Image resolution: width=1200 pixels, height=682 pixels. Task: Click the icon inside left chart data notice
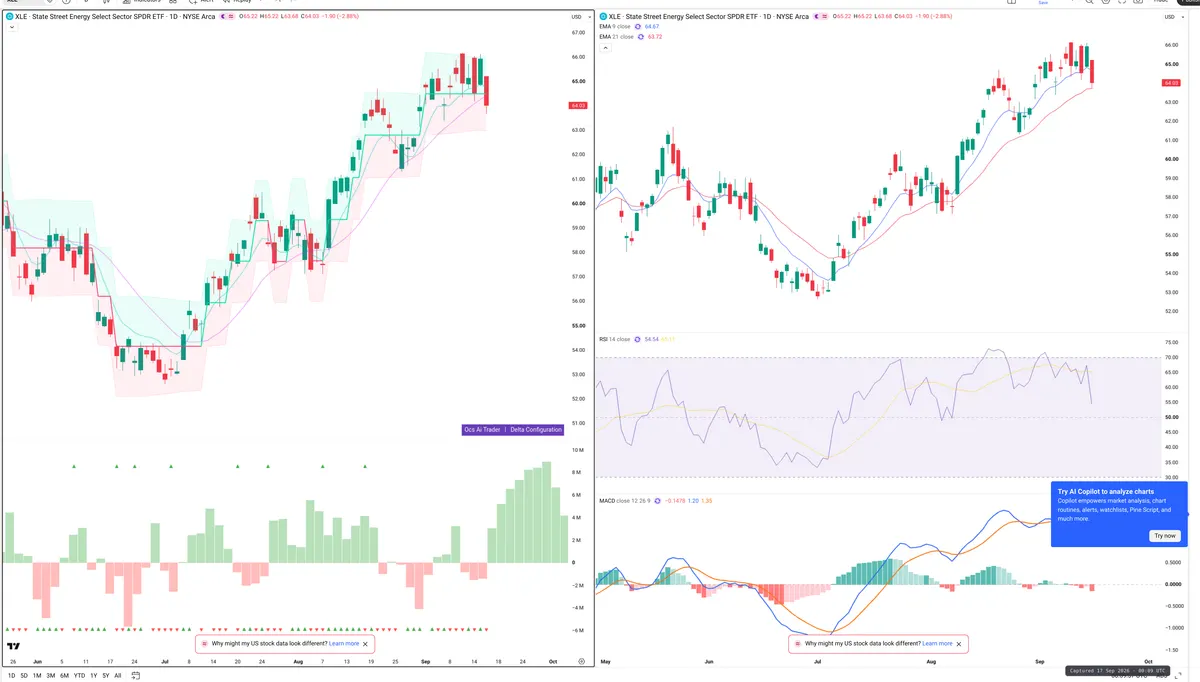205,644
